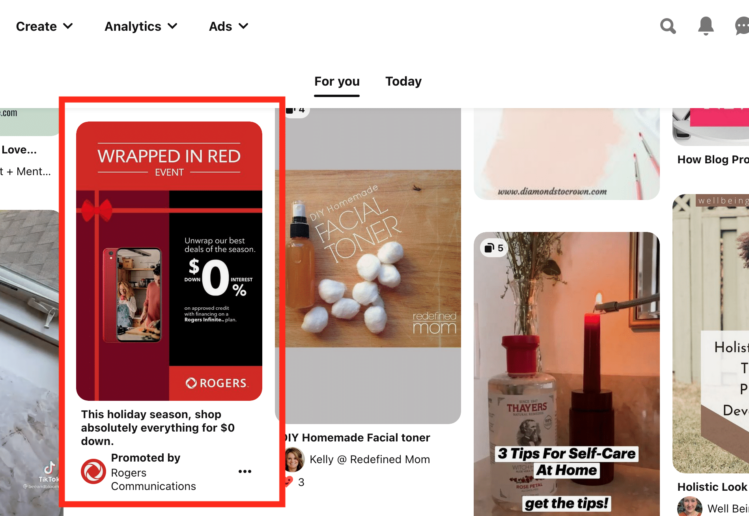749x516 pixels.
Task: Click the holiday season $0 down ad caption
Action: [x=158, y=428]
